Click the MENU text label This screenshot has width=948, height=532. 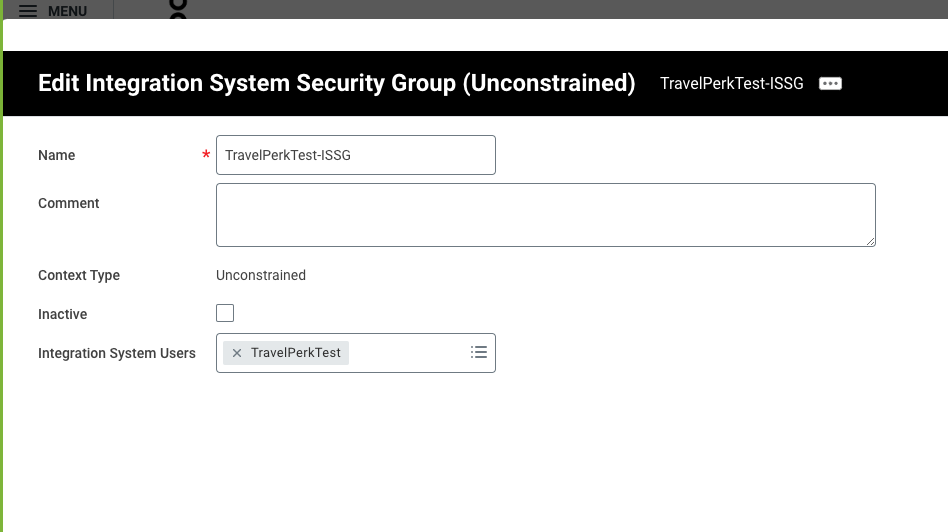click(x=67, y=11)
